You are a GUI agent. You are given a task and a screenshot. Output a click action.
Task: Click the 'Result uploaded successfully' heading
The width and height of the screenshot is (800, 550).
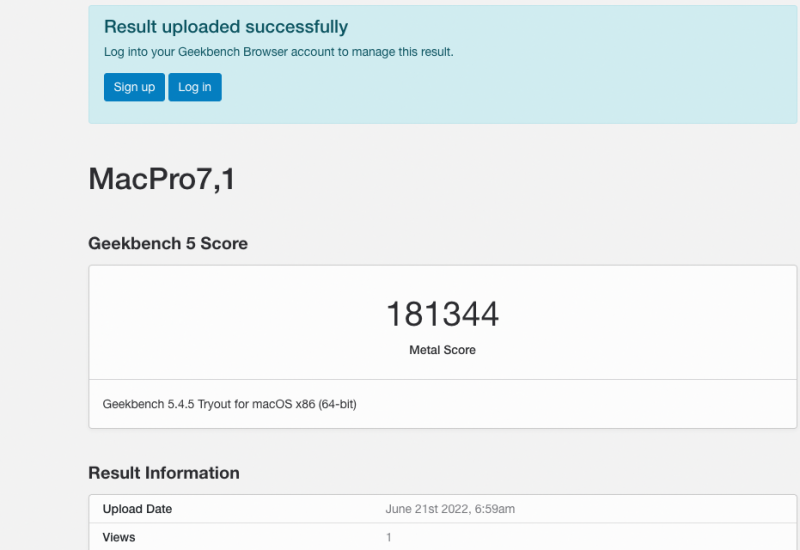pyautogui.click(x=226, y=27)
